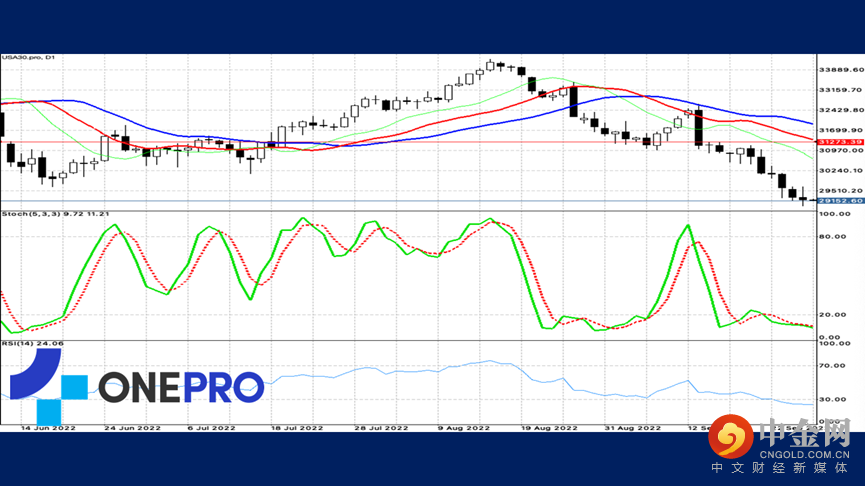865x486 pixels.
Task: Select the 31699.90 price axis label
Action: [x=841, y=131]
